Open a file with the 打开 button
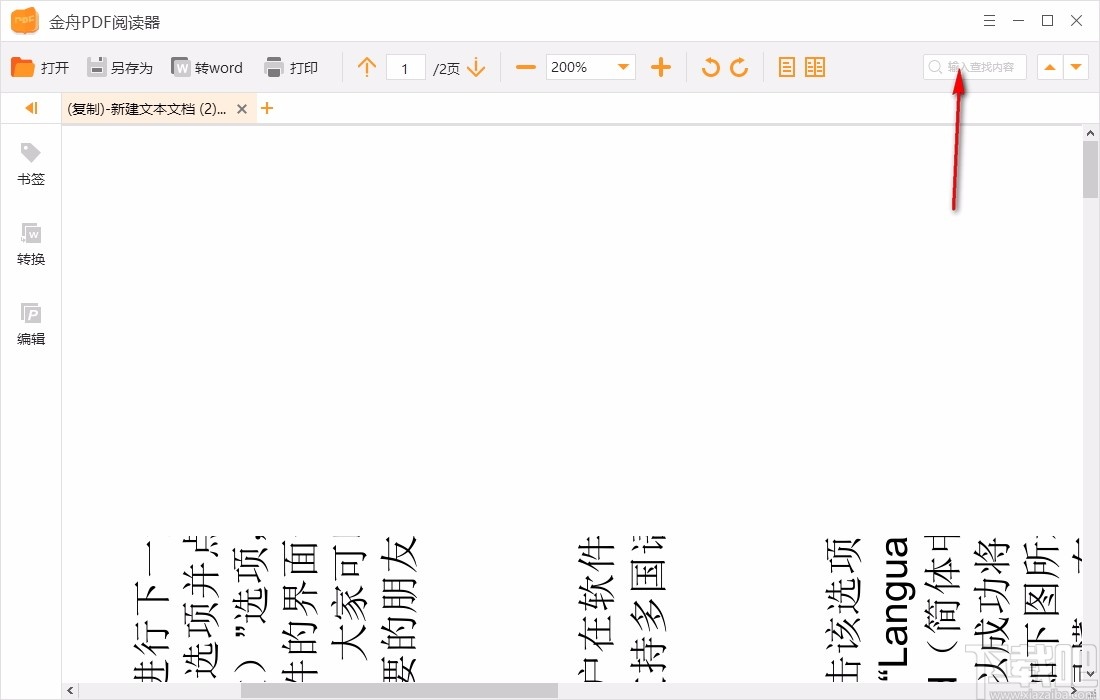The image size is (1100, 700). coord(40,67)
